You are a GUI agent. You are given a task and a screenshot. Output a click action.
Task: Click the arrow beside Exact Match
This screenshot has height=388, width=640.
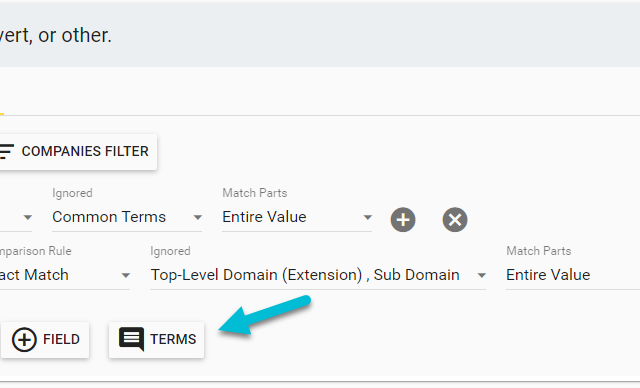coord(126,276)
